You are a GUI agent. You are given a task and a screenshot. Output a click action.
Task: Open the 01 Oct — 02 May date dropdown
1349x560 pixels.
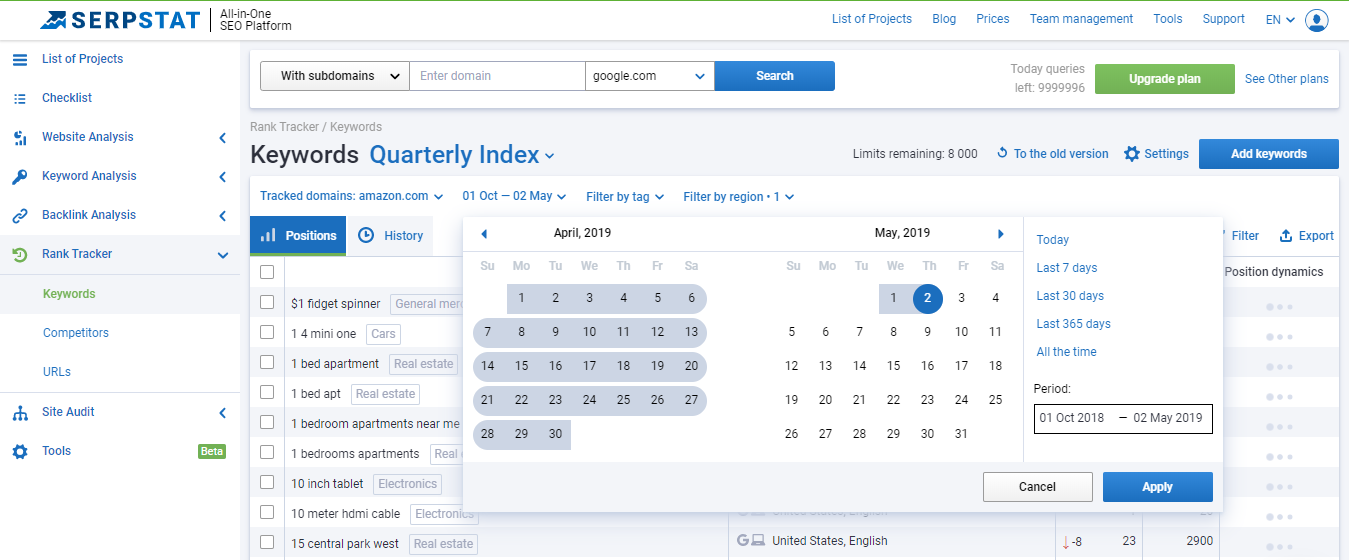coord(514,197)
